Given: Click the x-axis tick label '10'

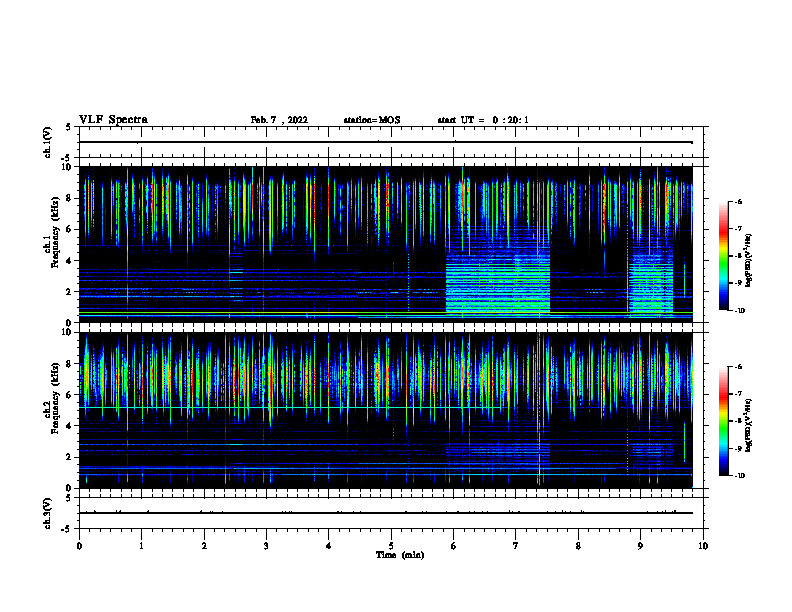Looking at the screenshot, I should coord(703,546).
